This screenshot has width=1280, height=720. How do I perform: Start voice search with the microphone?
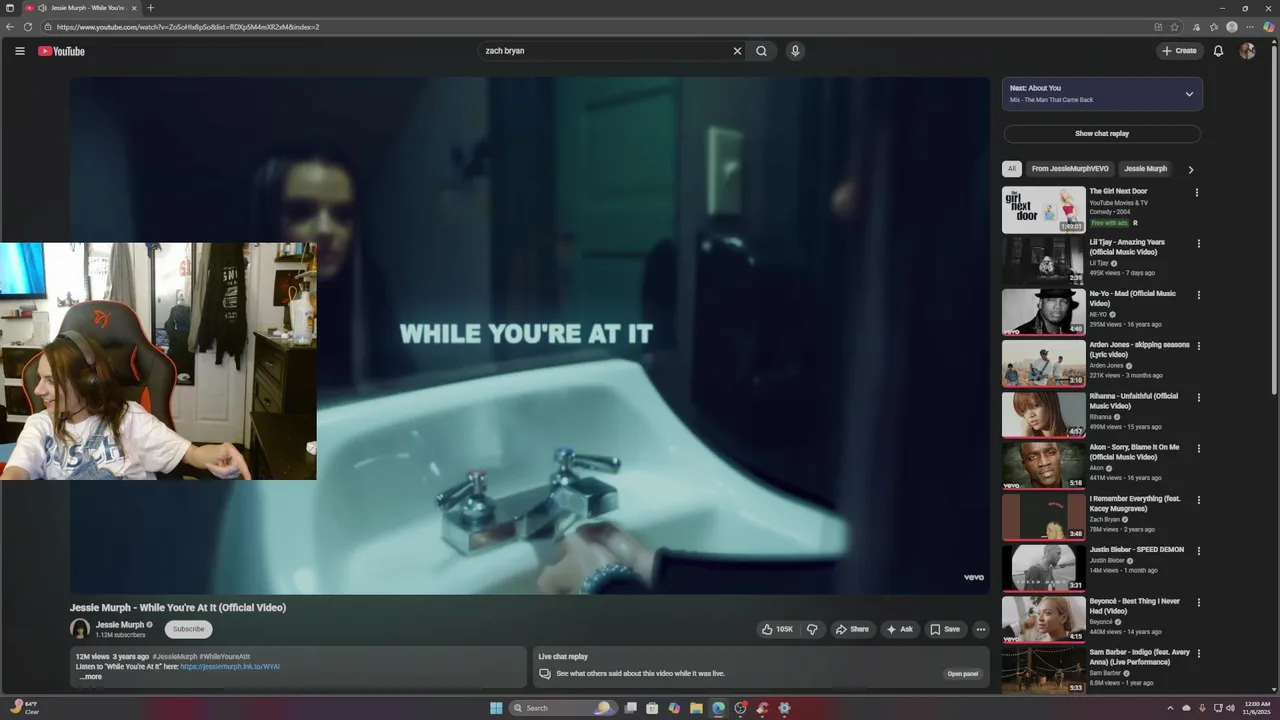795,51
